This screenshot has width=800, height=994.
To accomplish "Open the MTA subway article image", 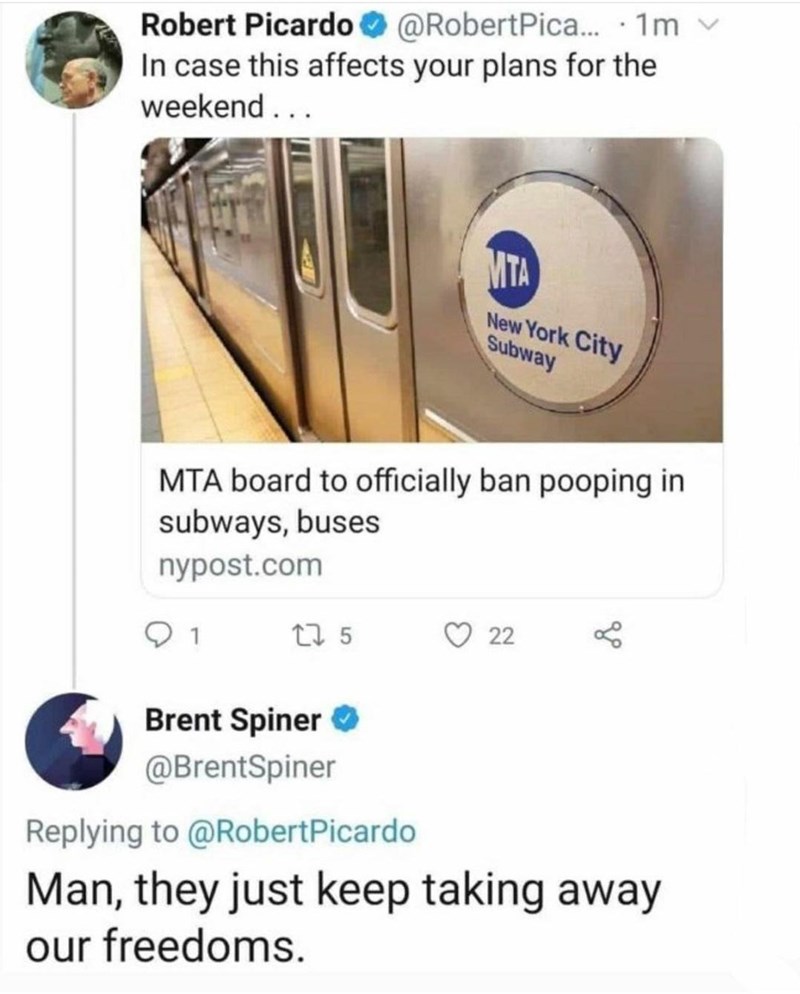I will [432, 290].
